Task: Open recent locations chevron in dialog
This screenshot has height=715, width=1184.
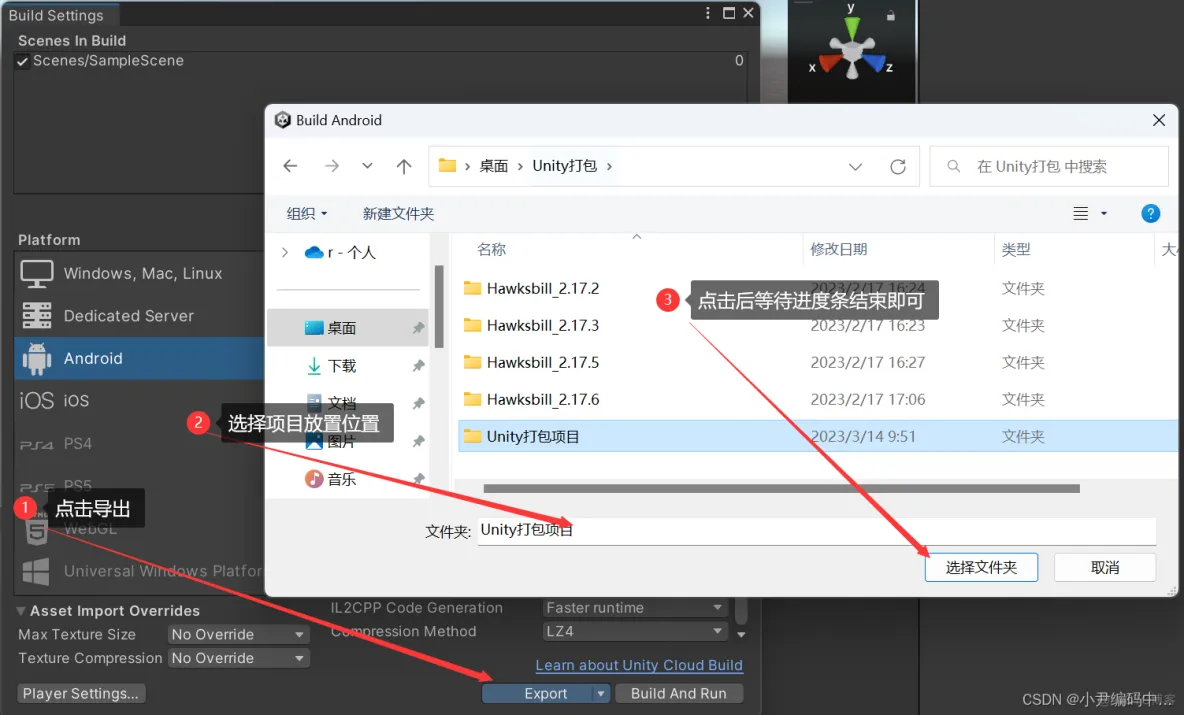Action: 367,166
